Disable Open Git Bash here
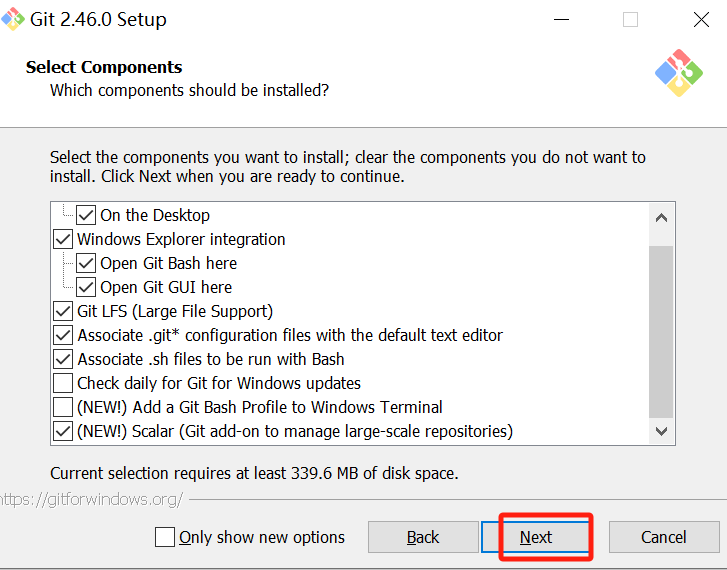 pos(87,263)
